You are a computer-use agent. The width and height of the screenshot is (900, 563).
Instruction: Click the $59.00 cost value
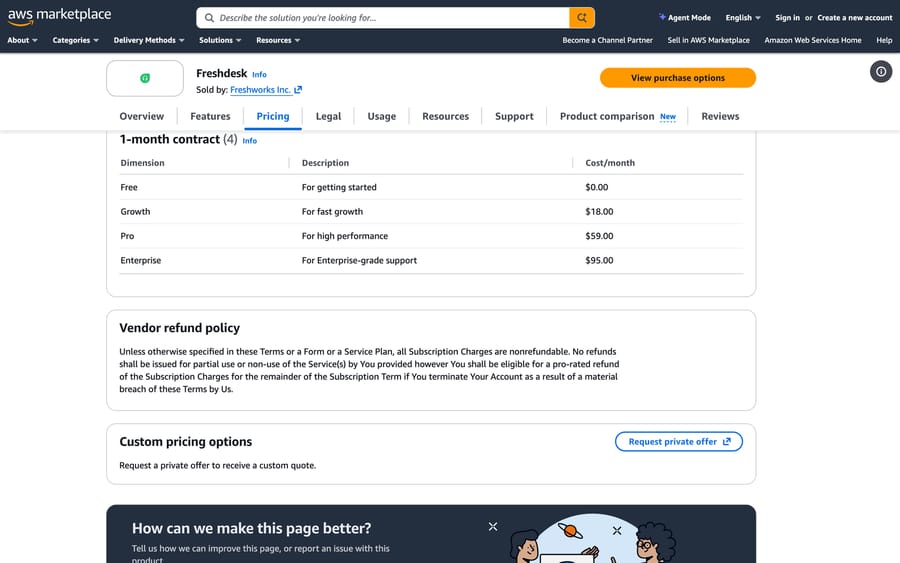(599, 236)
